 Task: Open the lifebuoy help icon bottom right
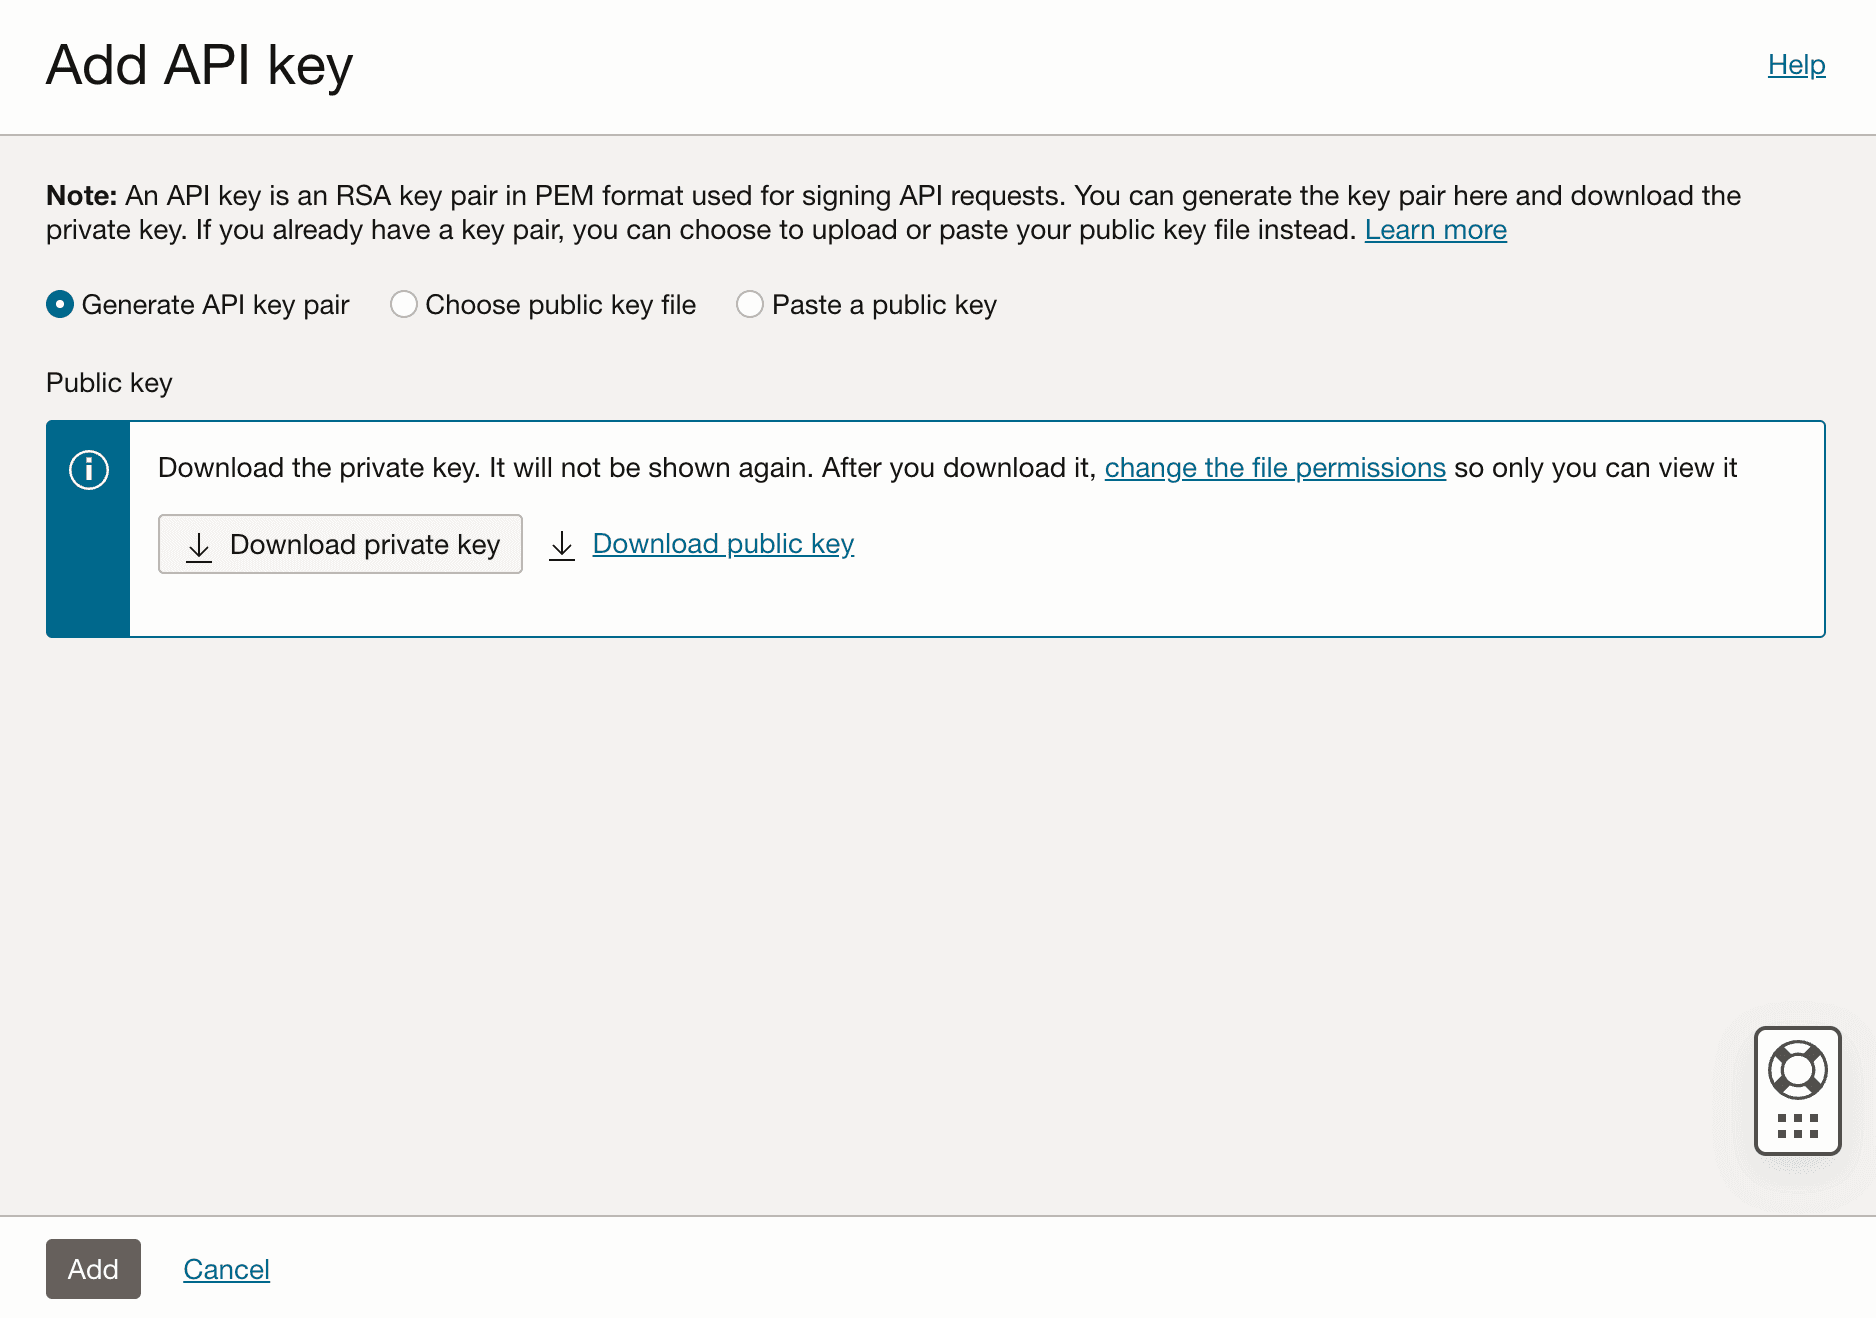pos(1797,1067)
